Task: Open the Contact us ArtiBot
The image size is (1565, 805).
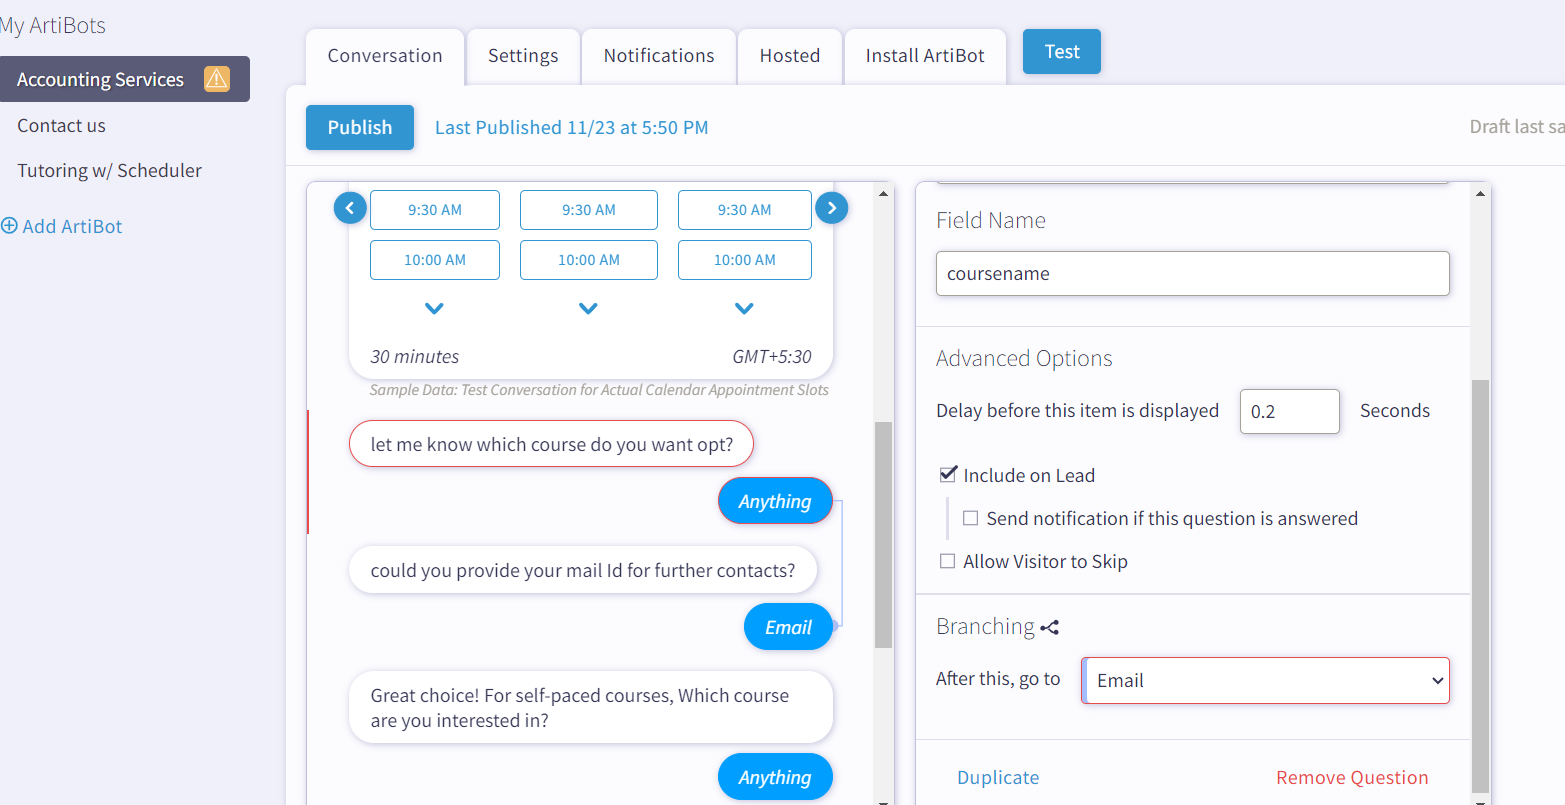Action: (61, 126)
